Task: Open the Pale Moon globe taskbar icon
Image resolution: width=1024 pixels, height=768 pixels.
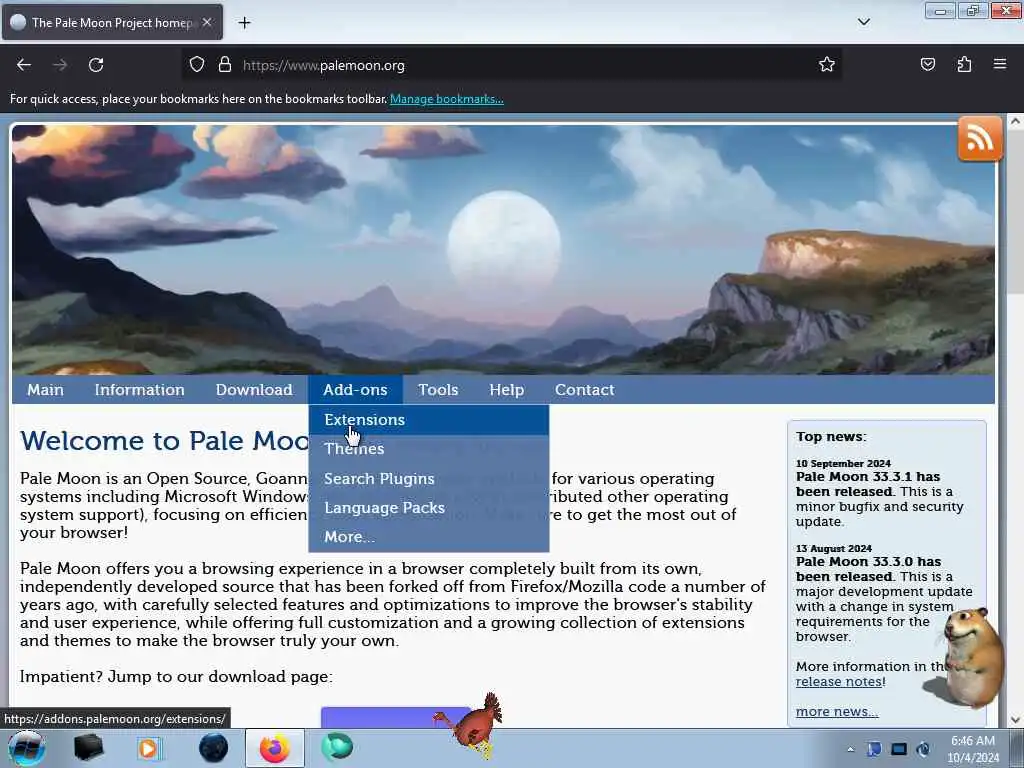Action: (213, 748)
